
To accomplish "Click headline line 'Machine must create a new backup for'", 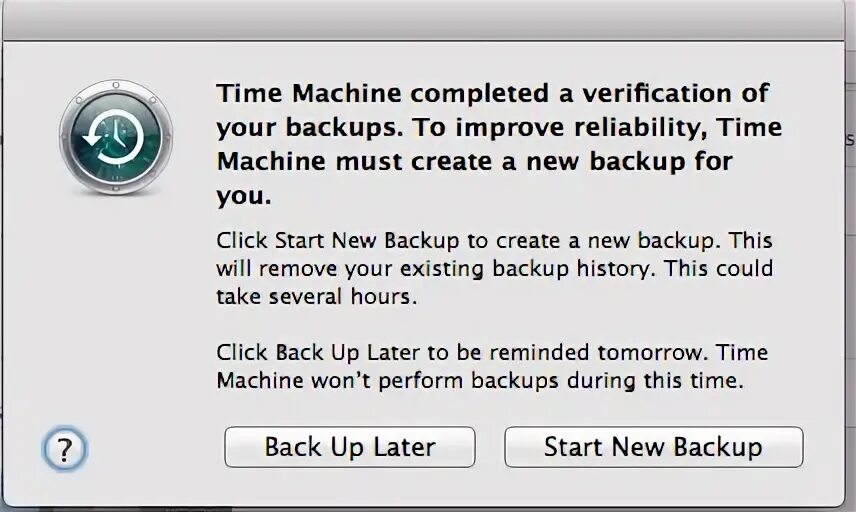I will 474,162.
